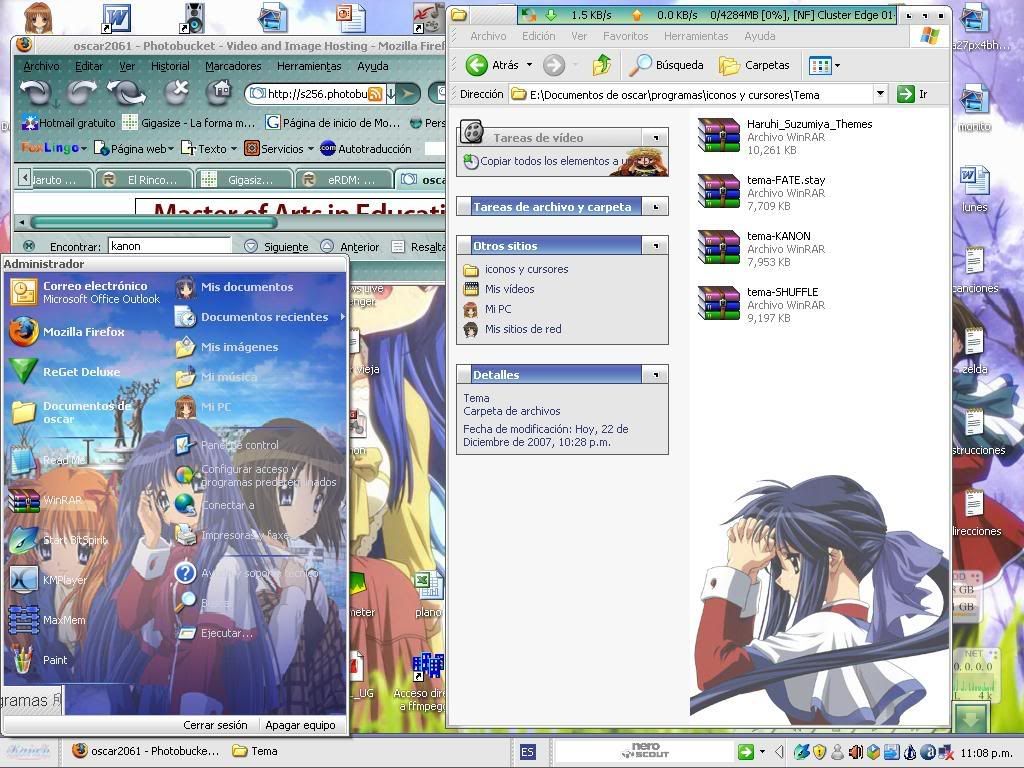Open Mis imágenes in Start menu
Image resolution: width=1024 pixels, height=768 pixels.
[x=227, y=347]
